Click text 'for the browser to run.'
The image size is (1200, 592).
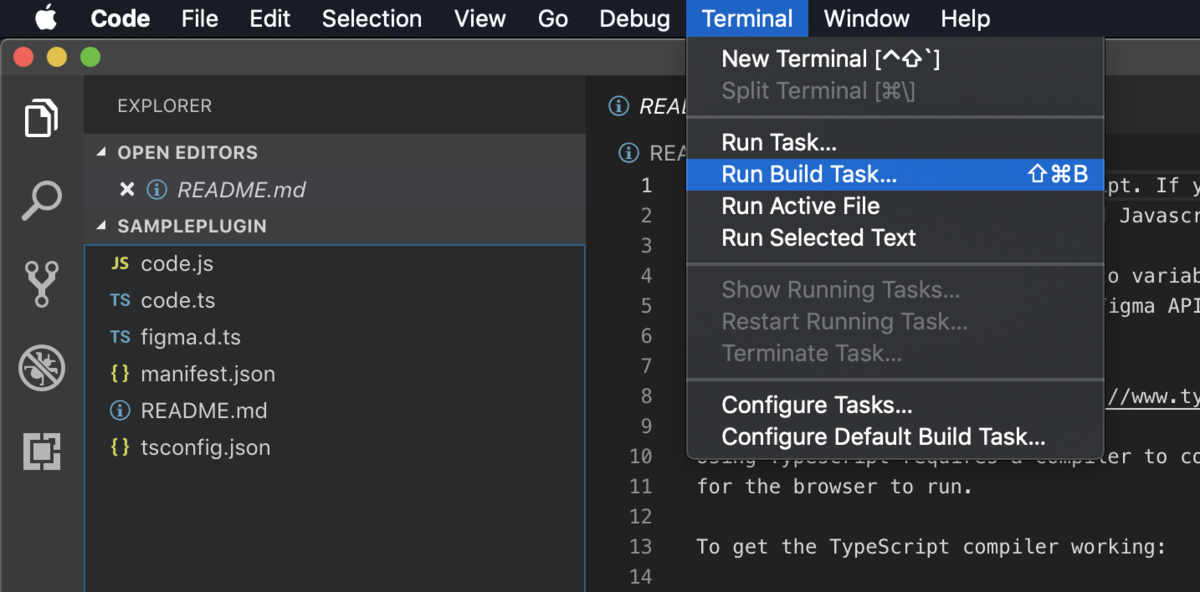(835, 486)
